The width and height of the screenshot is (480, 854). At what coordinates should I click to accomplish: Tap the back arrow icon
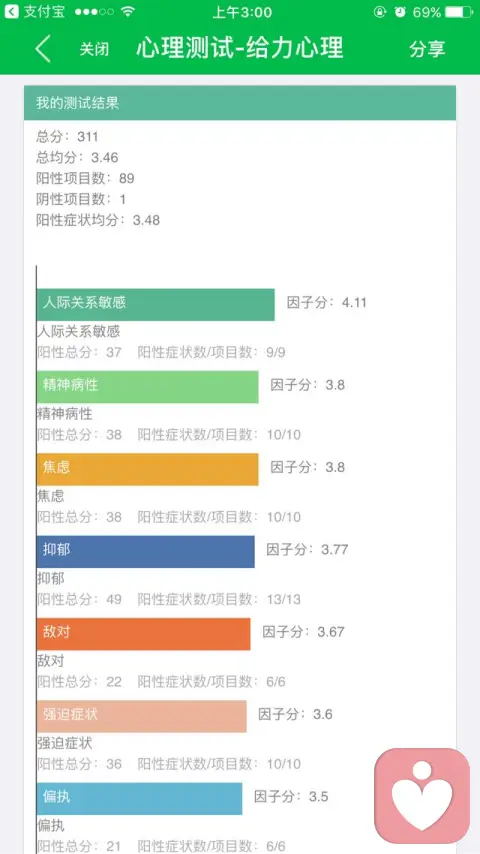coord(43,49)
